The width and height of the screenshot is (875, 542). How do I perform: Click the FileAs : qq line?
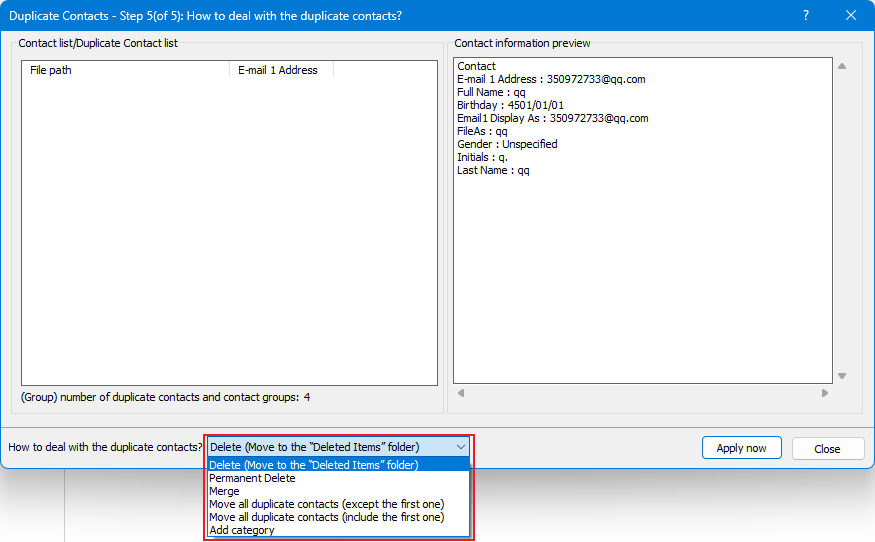[482, 131]
